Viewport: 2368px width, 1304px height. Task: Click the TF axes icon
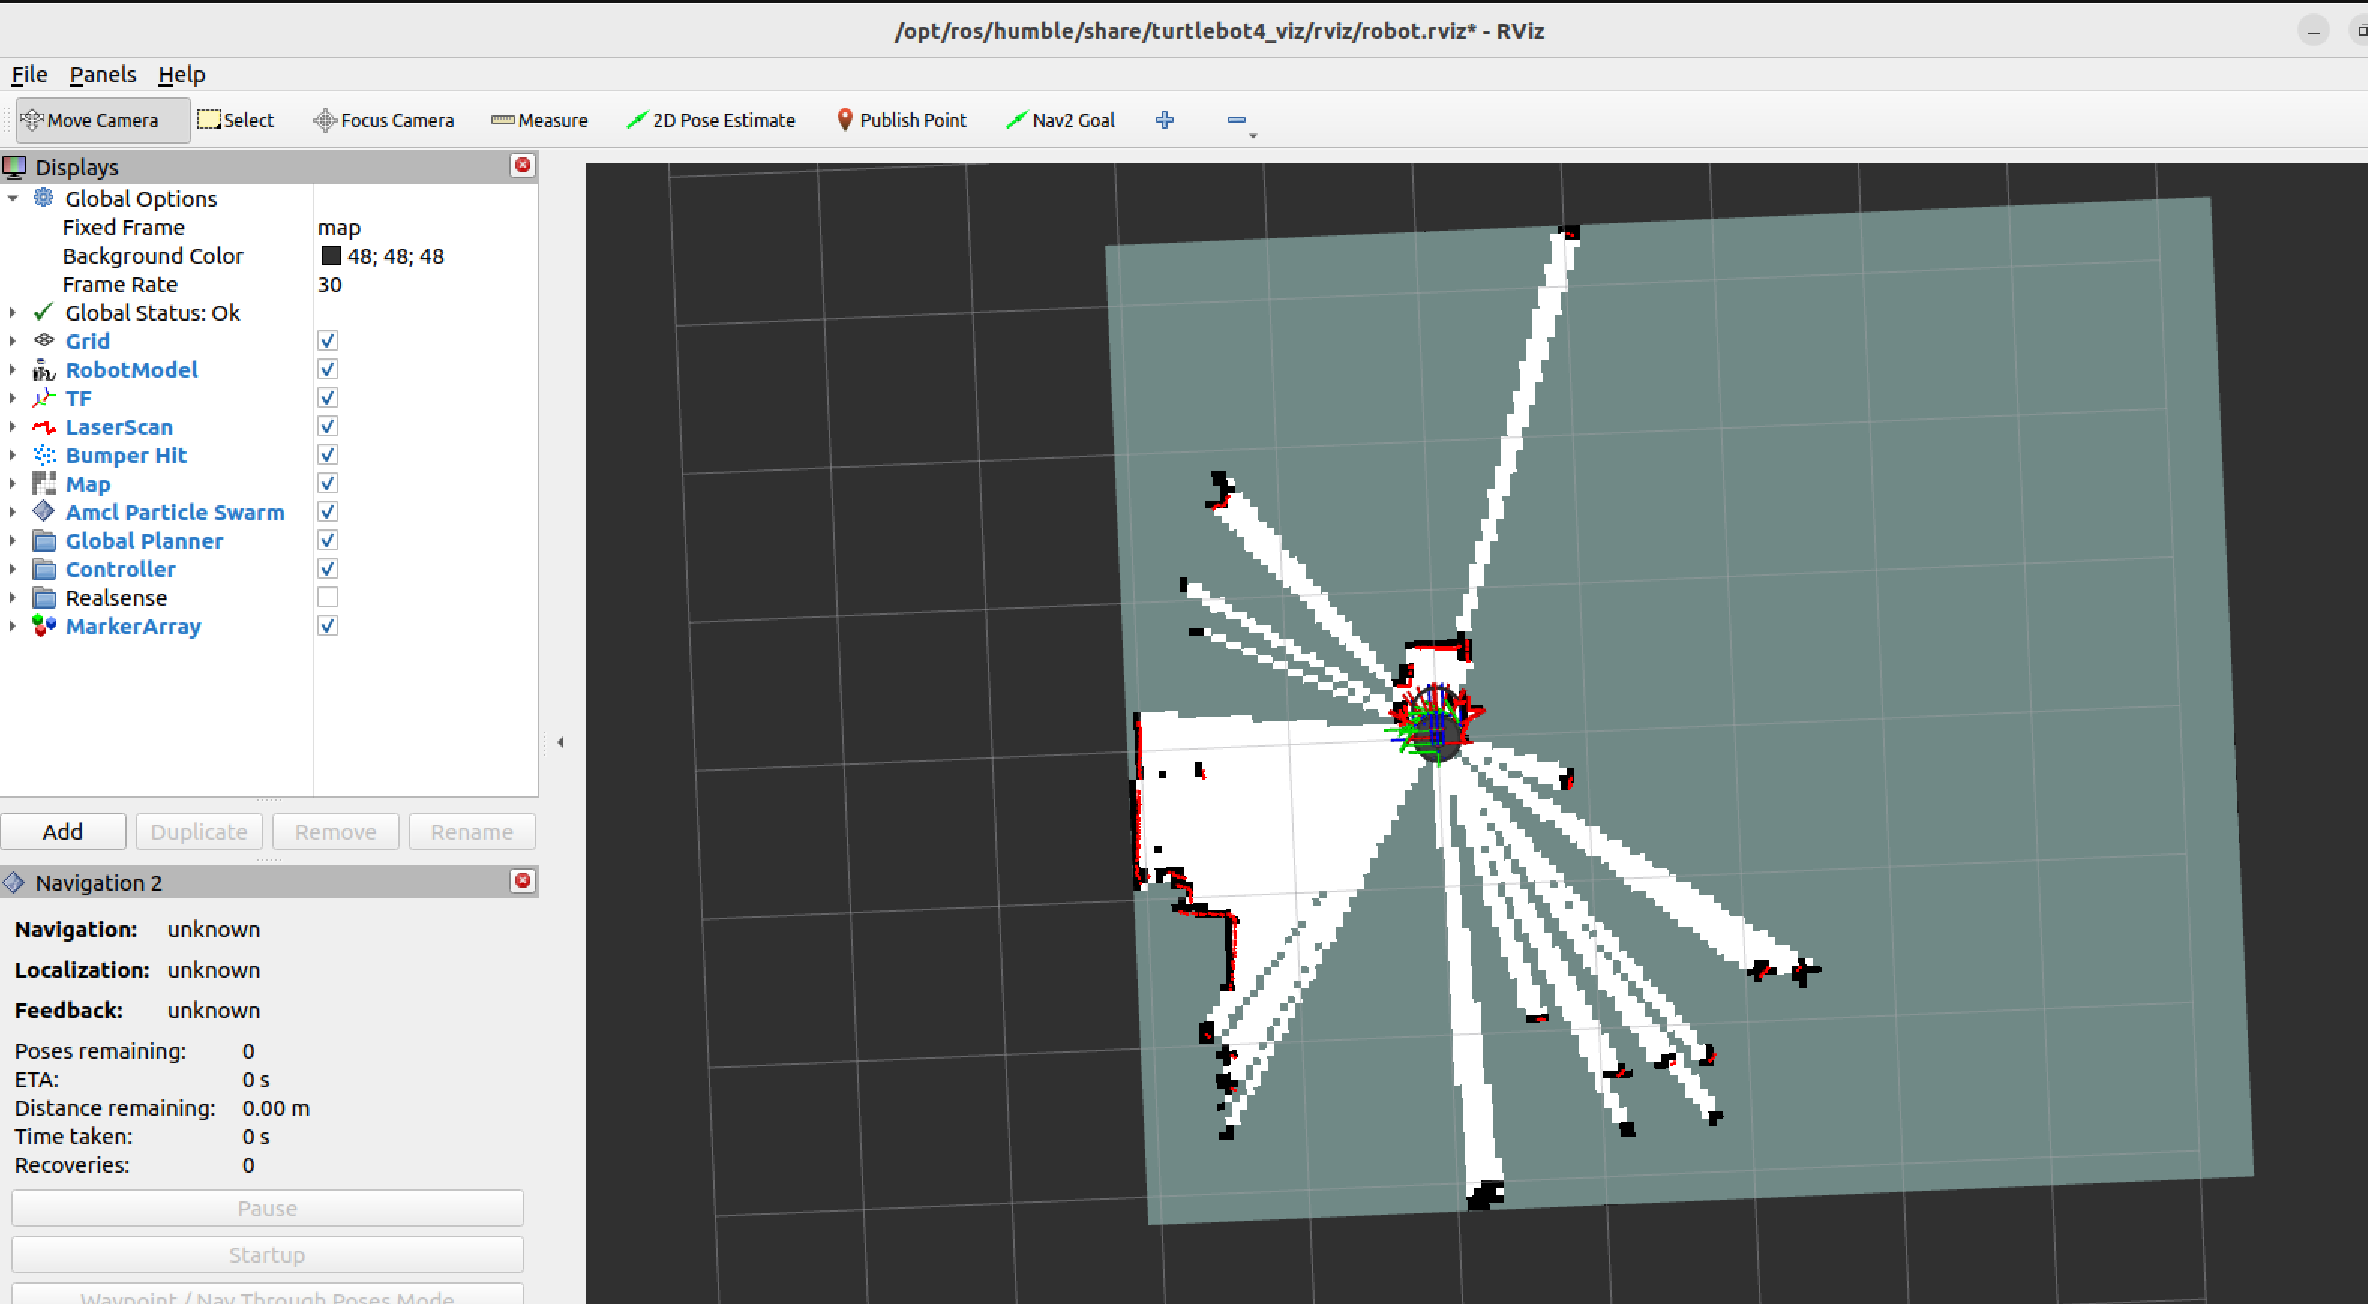[x=44, y=398]
